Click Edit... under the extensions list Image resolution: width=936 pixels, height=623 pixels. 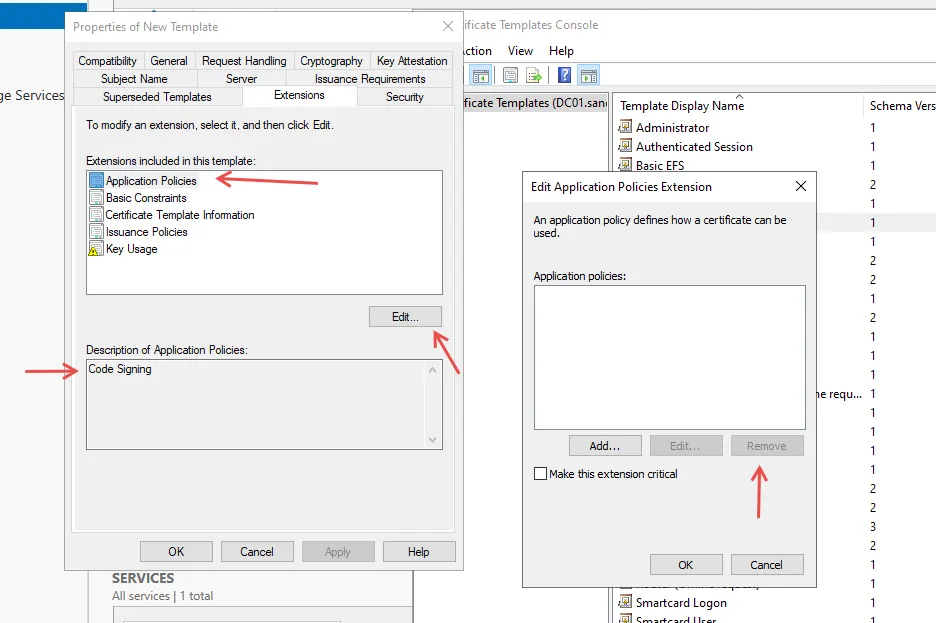[404, 316]
